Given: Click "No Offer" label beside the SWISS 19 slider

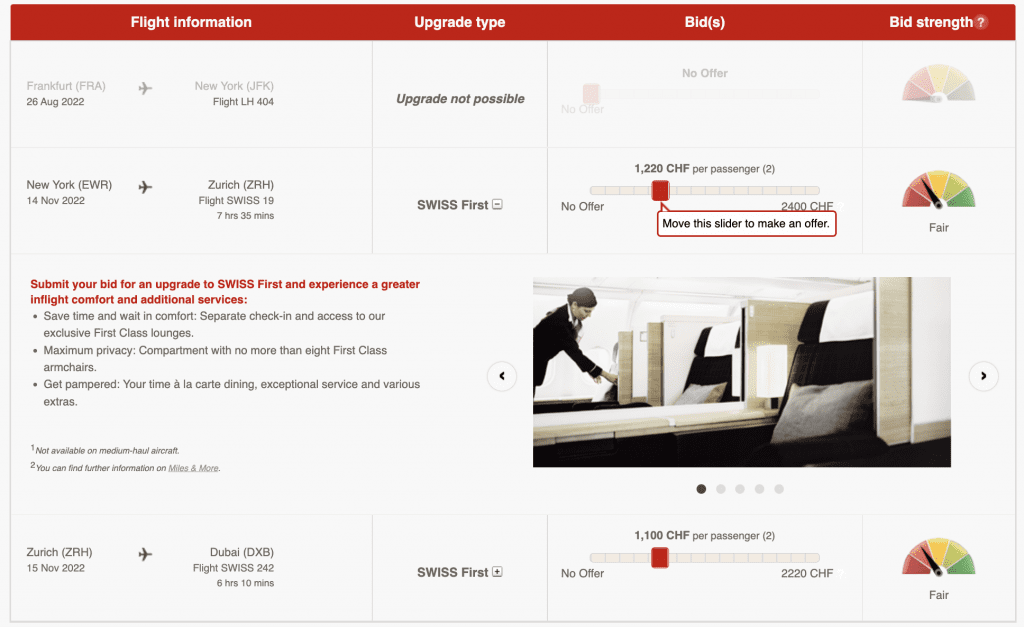Looking at the screenshot, I should 583,206.
